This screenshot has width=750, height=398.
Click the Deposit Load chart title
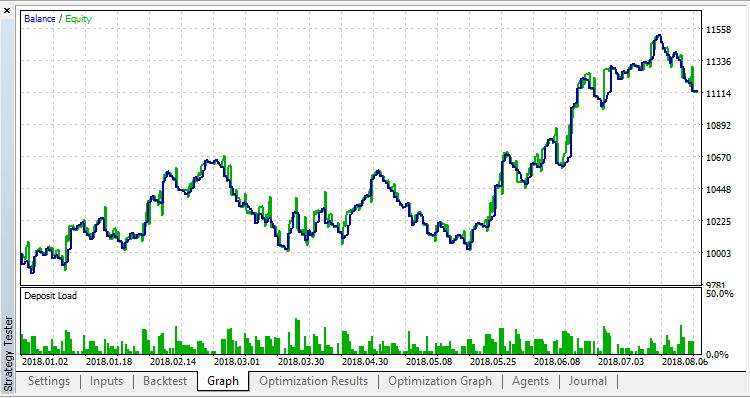(x=50, y=296)
